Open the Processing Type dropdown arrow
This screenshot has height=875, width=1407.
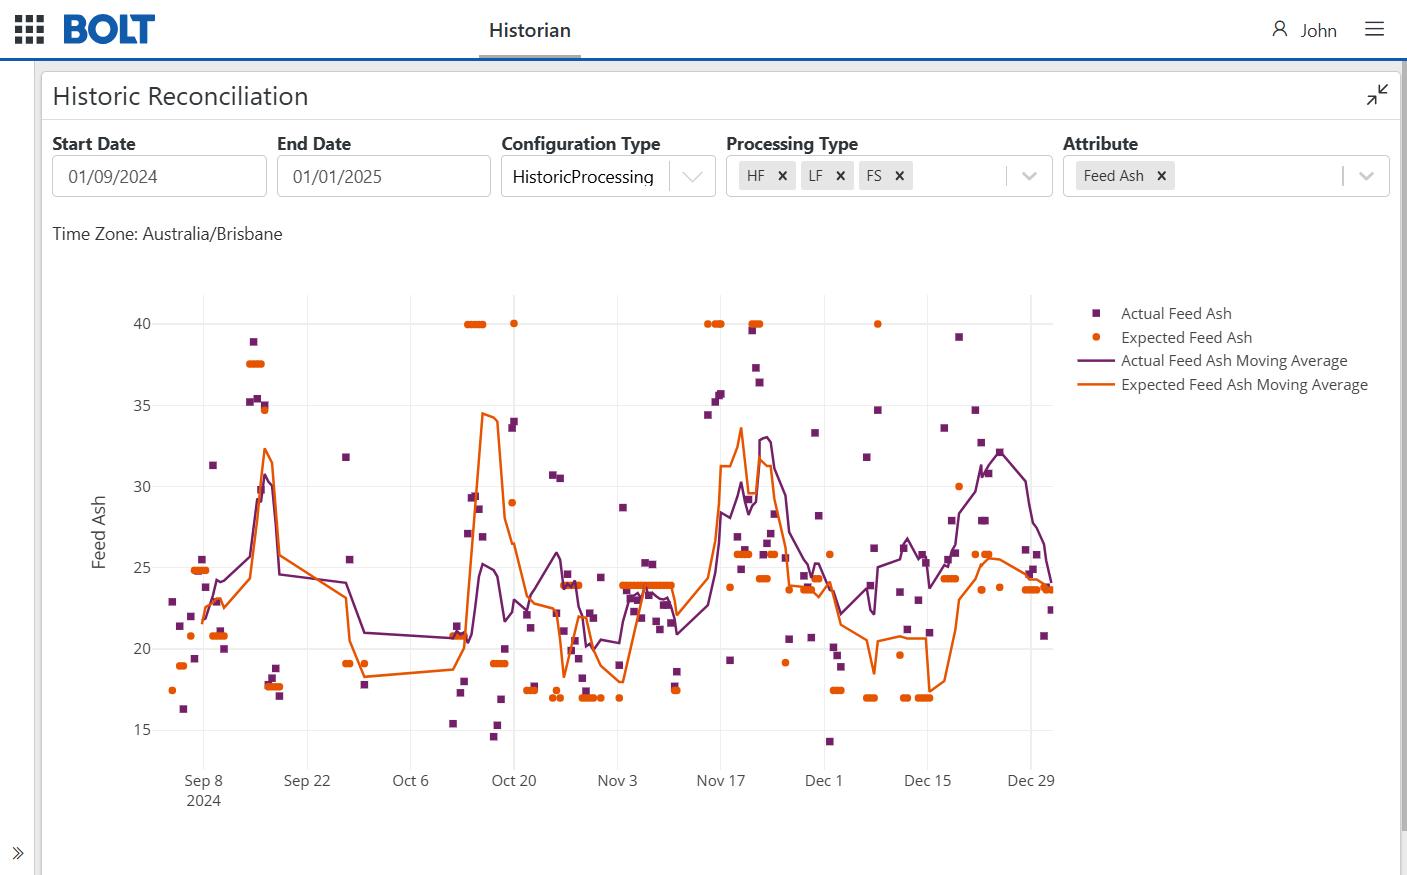tap(1029, 177)
